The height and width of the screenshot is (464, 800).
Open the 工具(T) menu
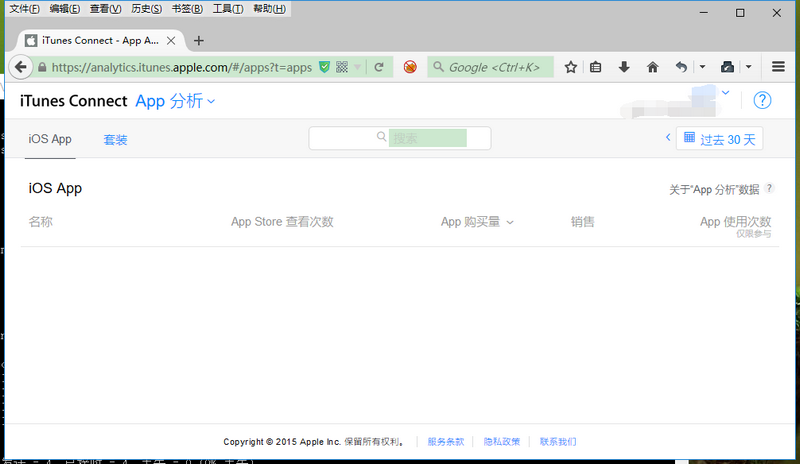228,9
